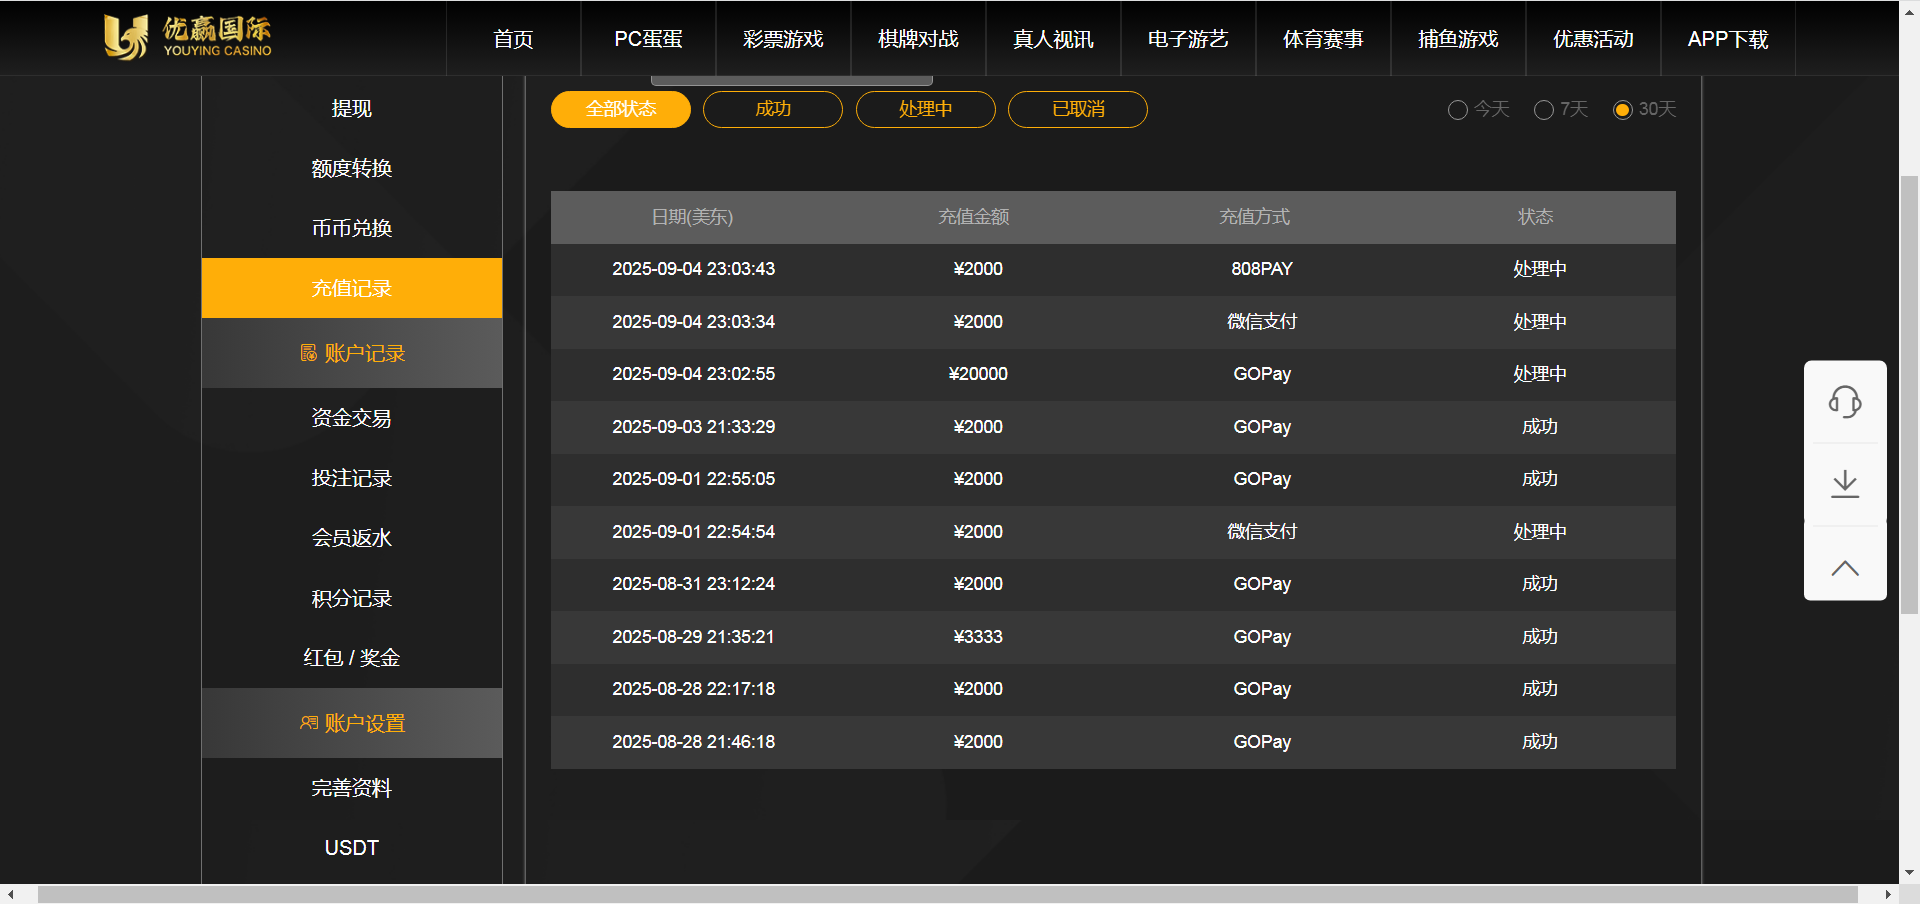The width and height of the screenshot is (1920, 904).
Task: Select the 今天 radio button
Action: click(x=1458, y=110)
